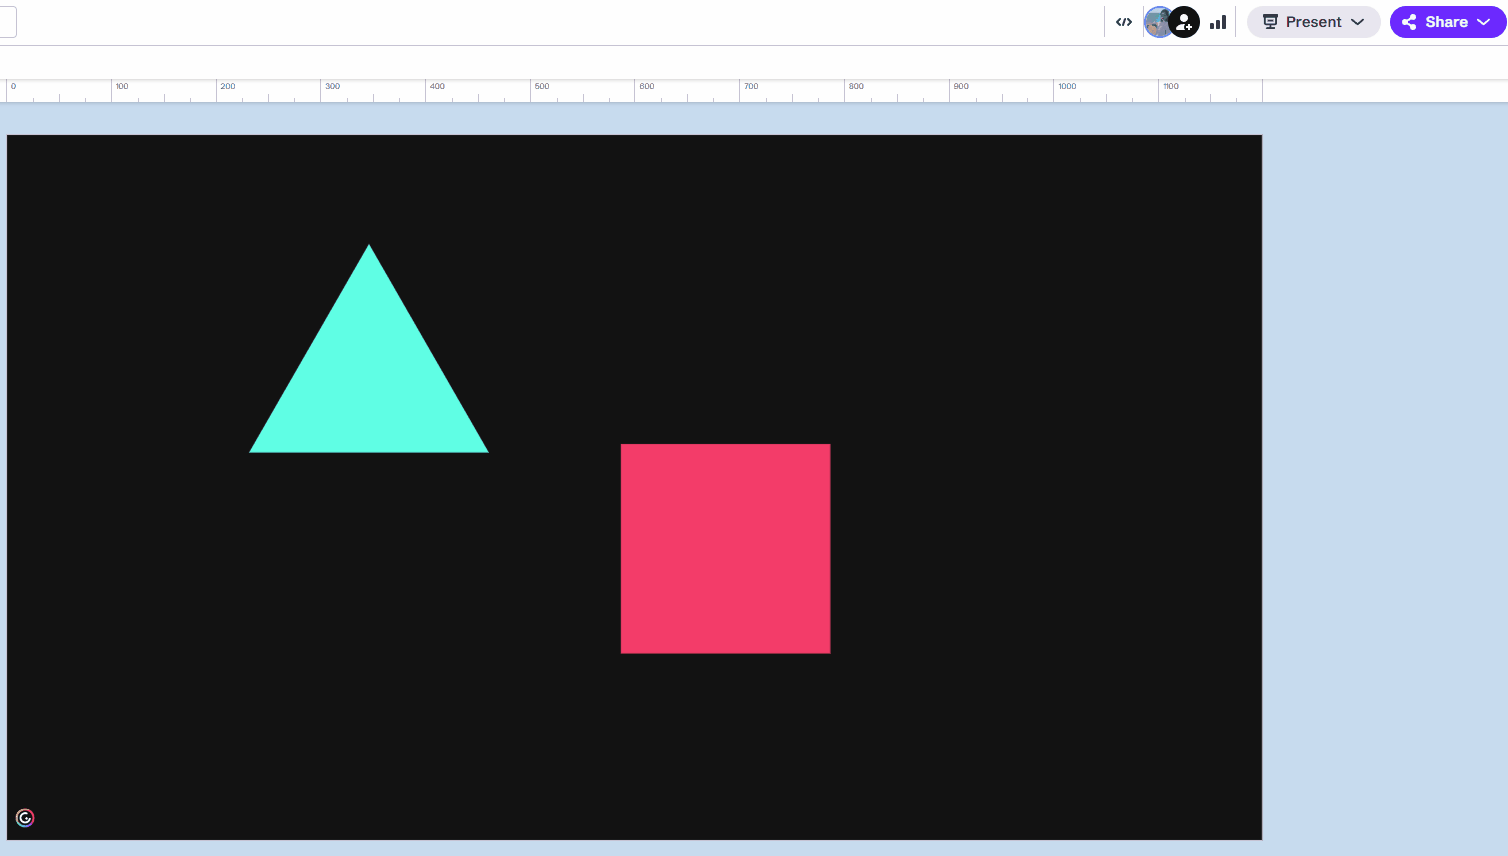Open the analytics bar chart icon
Screen dimensions: 1508x856
pyautogui.click(x=1218, y=22)
